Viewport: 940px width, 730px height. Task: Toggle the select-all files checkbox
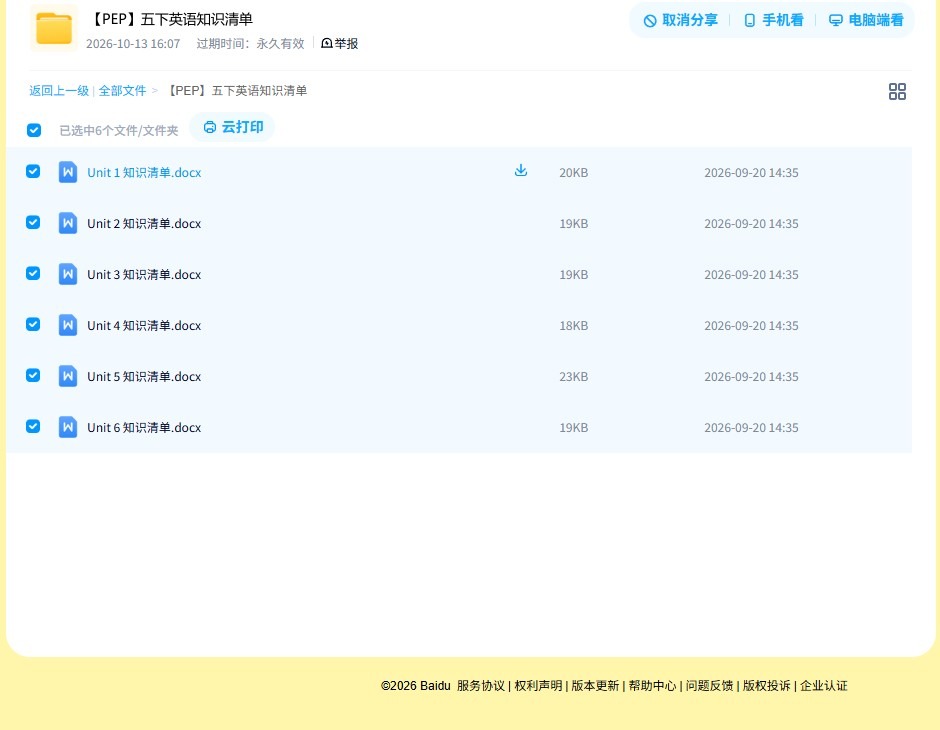(34, 130)
